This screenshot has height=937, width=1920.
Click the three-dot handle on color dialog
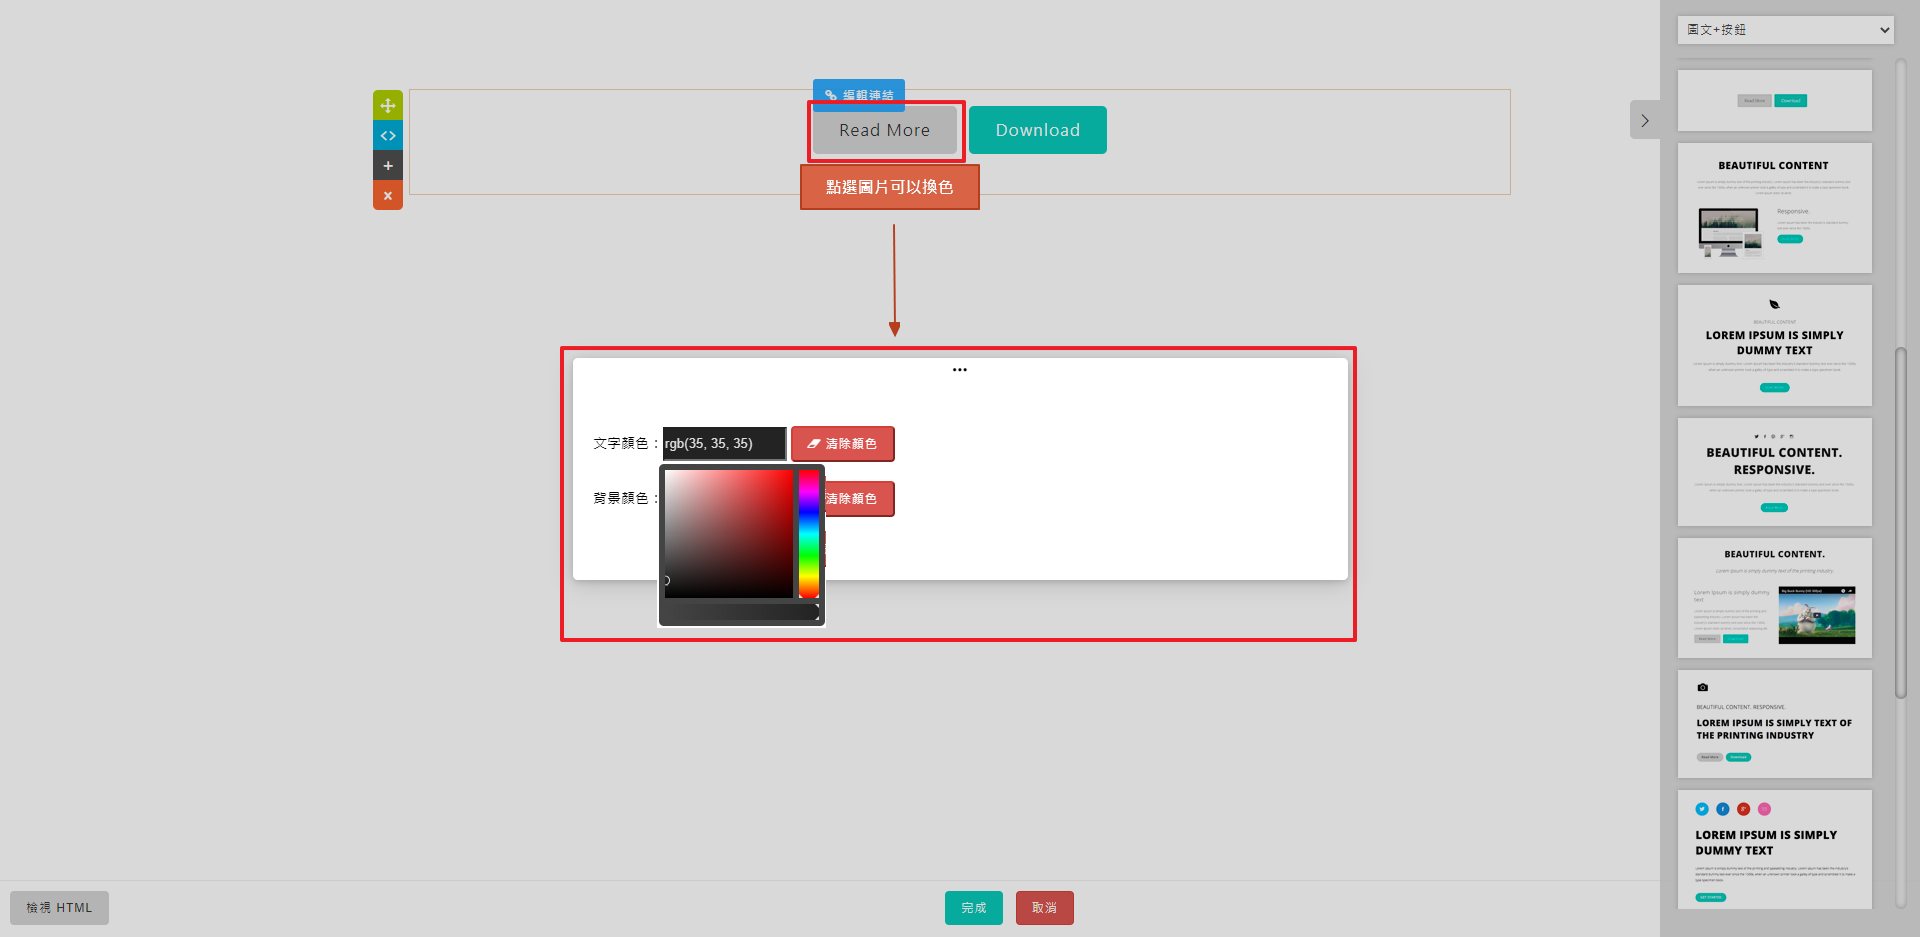click(959, 370)
